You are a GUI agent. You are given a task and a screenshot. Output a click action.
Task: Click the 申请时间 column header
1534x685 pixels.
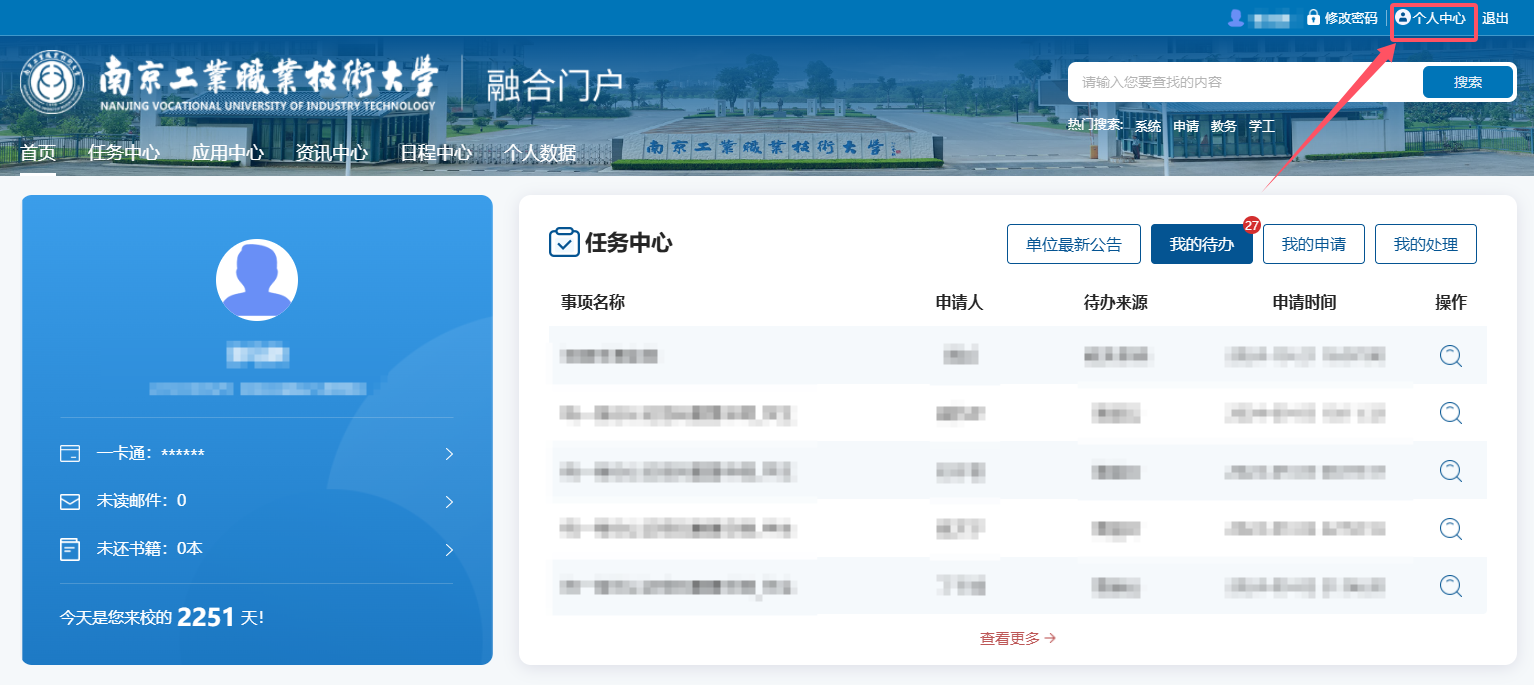1305,302
